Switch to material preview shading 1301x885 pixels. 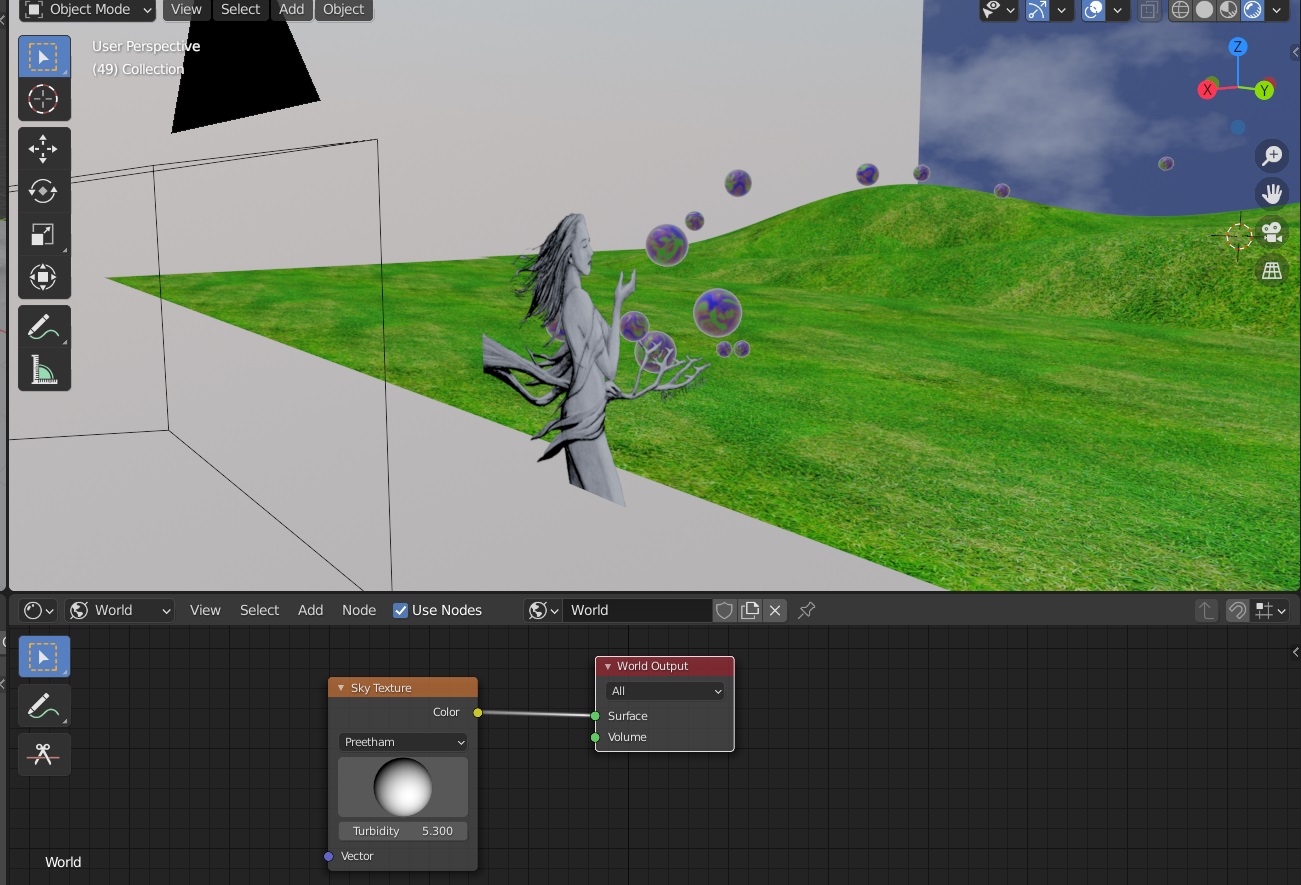(x=1229, y=10)
